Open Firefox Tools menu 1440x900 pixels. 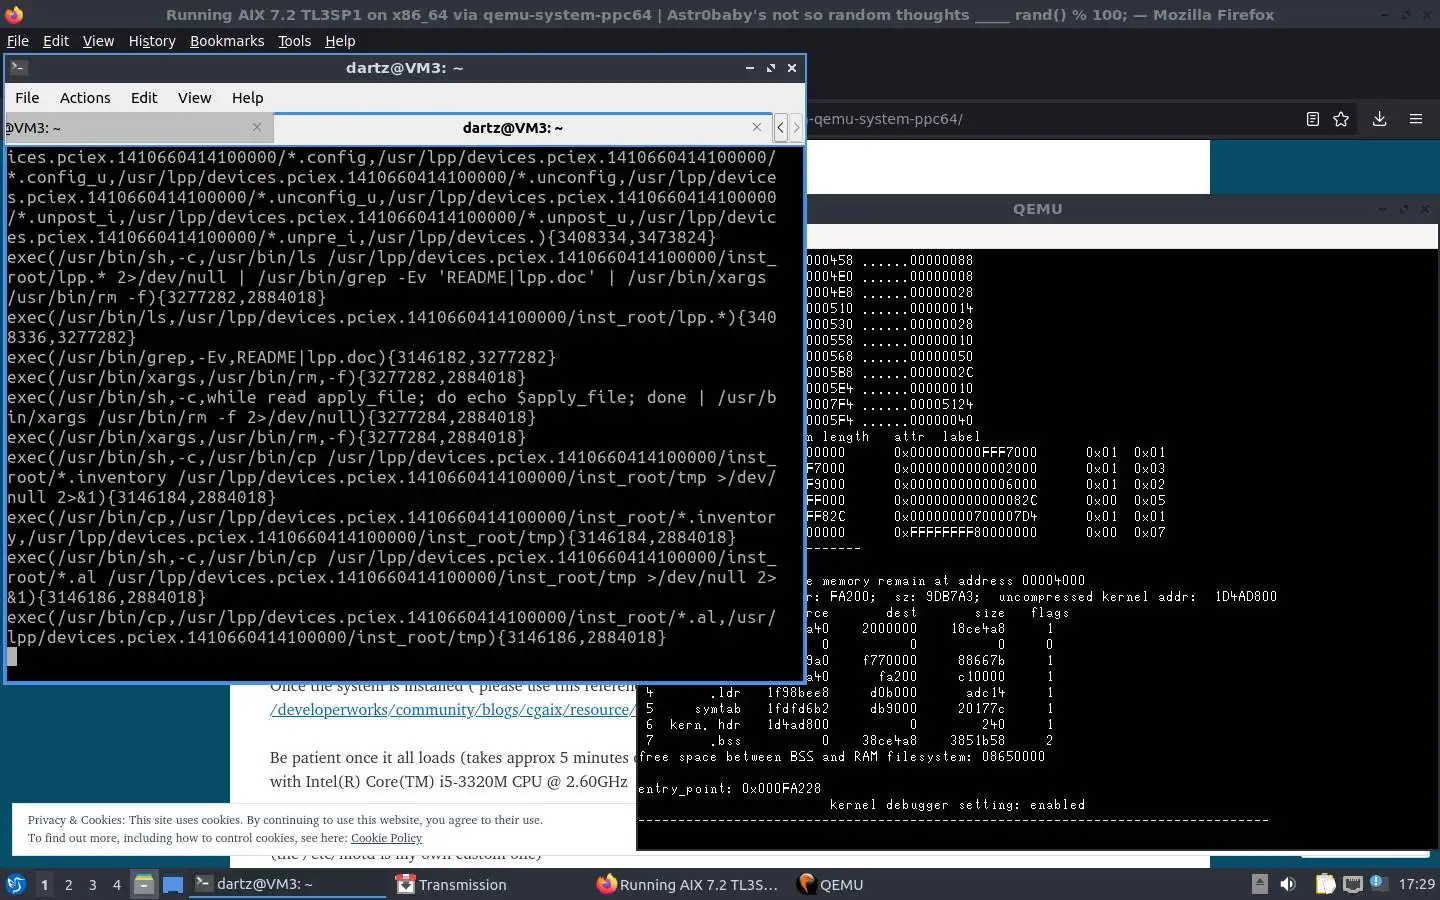click(294, 41)
